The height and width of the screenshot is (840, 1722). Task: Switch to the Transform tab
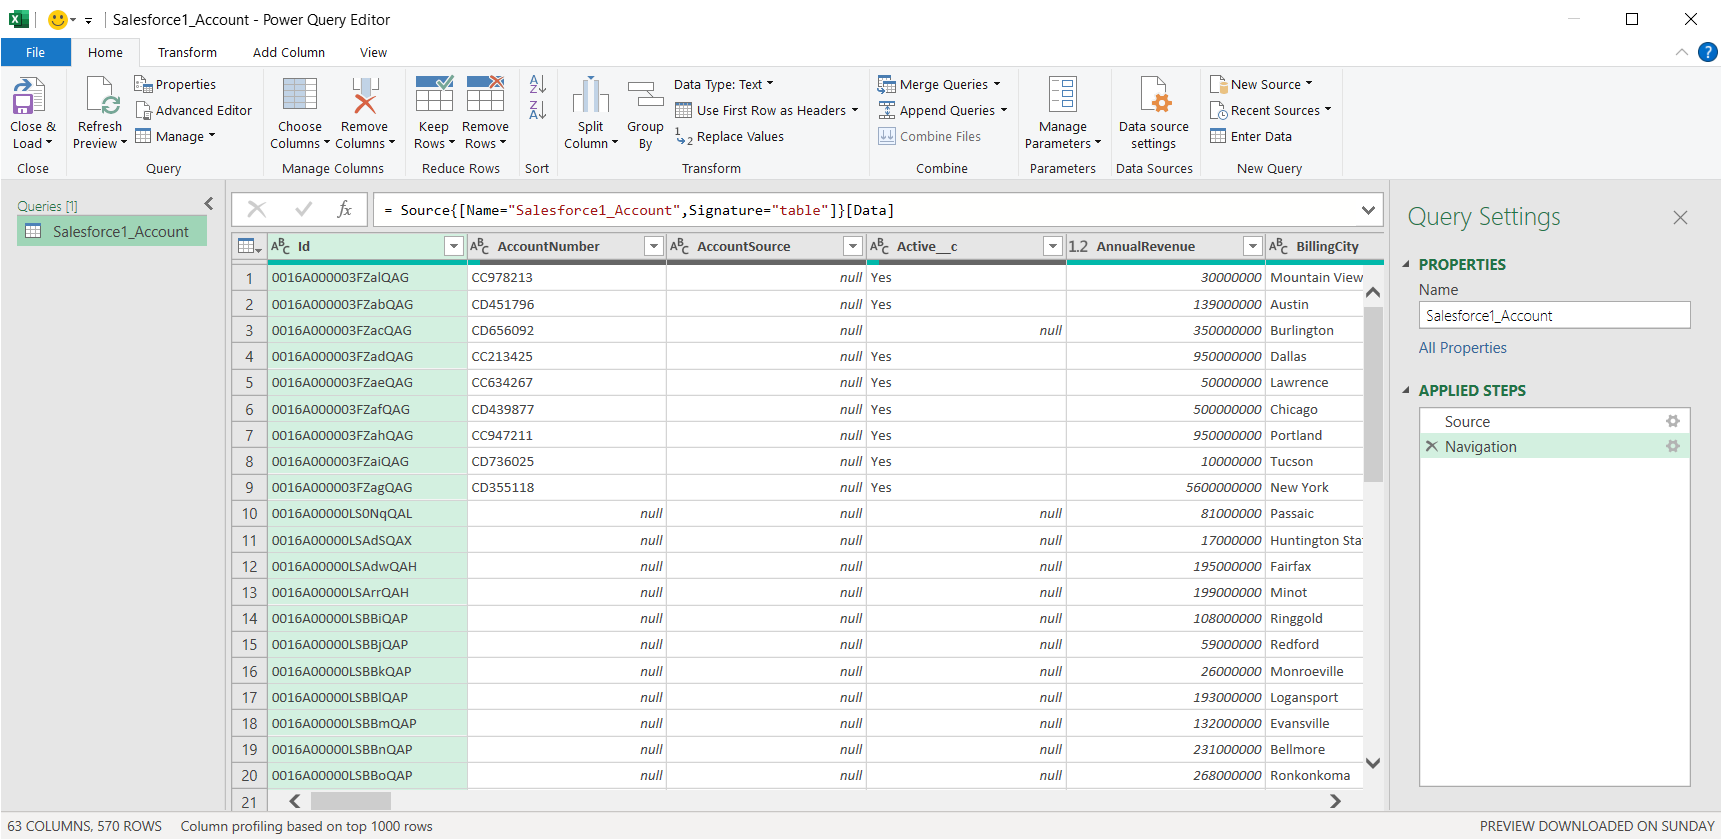187,53
